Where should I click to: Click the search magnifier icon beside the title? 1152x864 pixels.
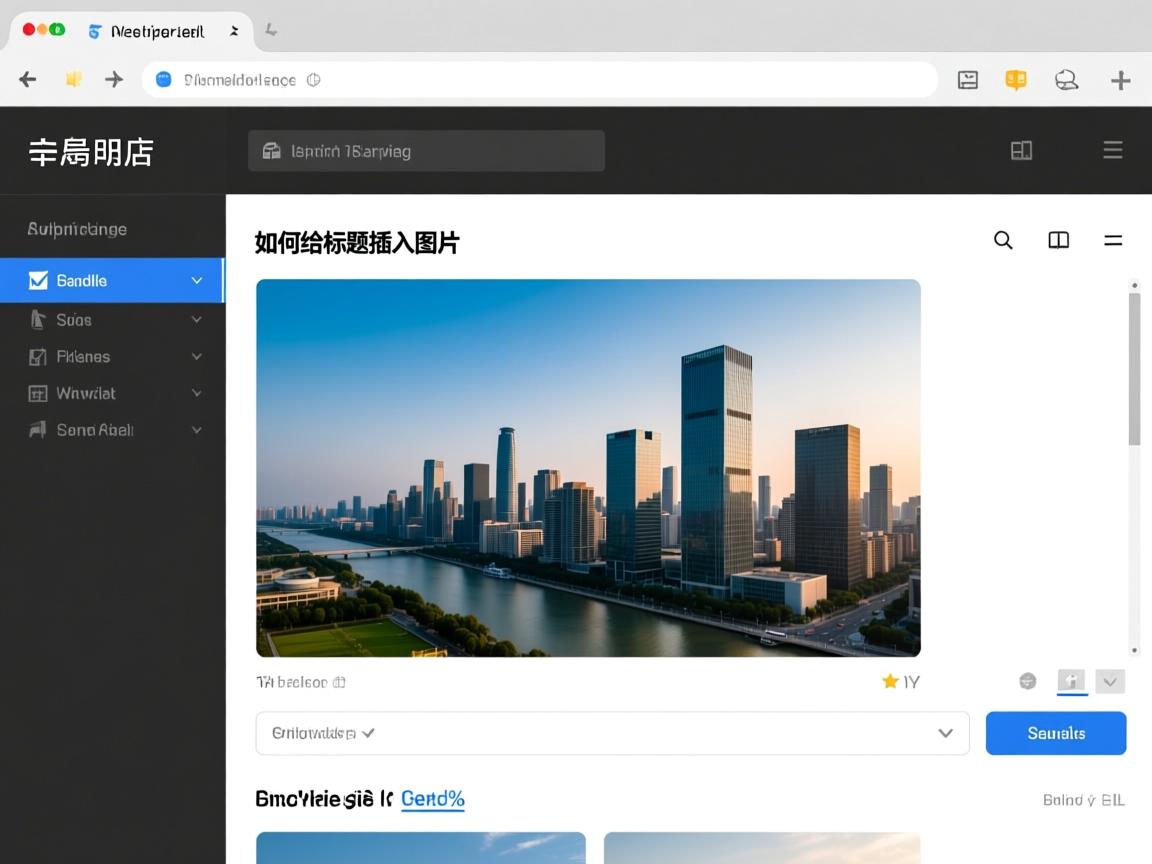(1003, 240)
